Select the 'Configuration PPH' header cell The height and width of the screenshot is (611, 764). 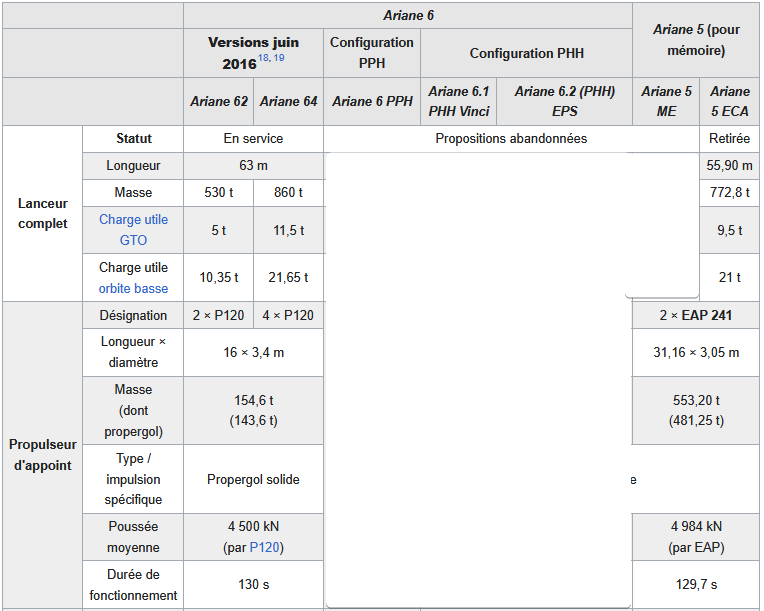click(372, 52)
